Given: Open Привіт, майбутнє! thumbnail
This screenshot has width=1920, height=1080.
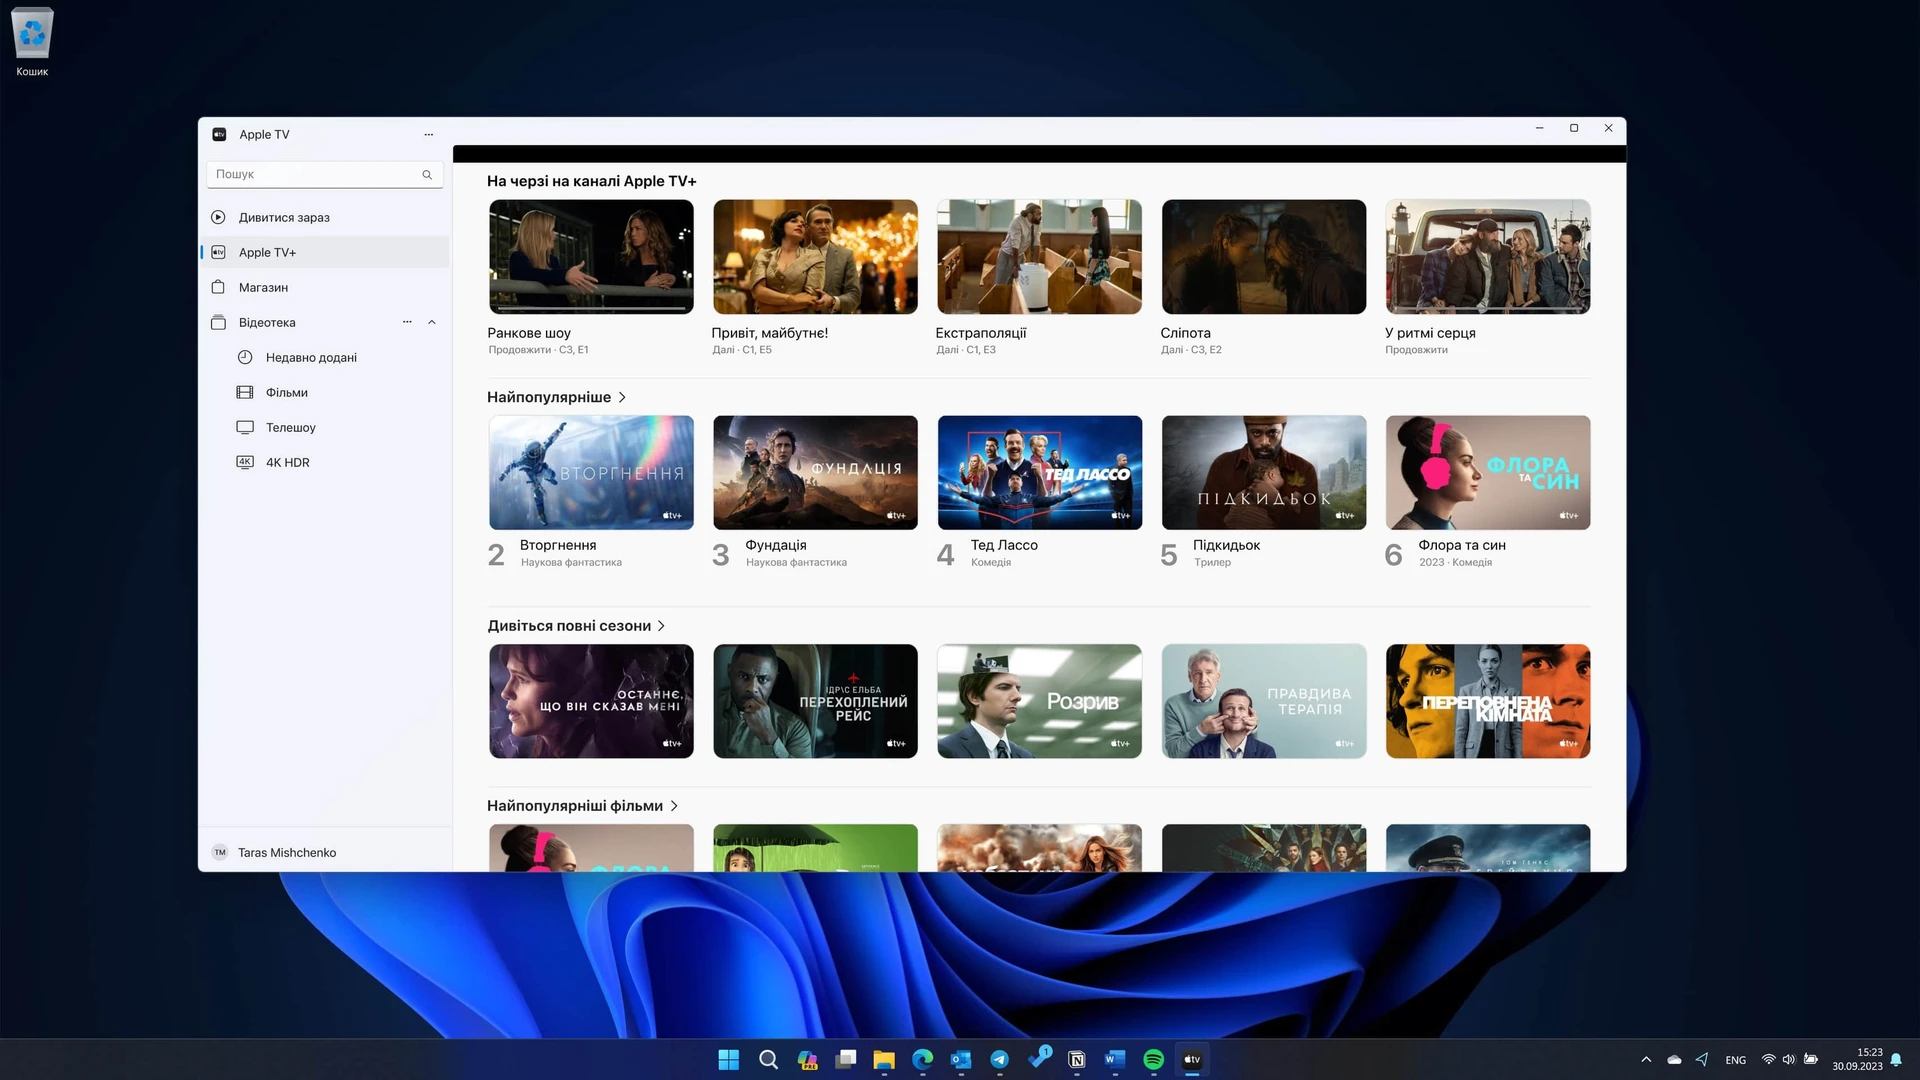Looking at the screenshot, I should coord(815,256).
